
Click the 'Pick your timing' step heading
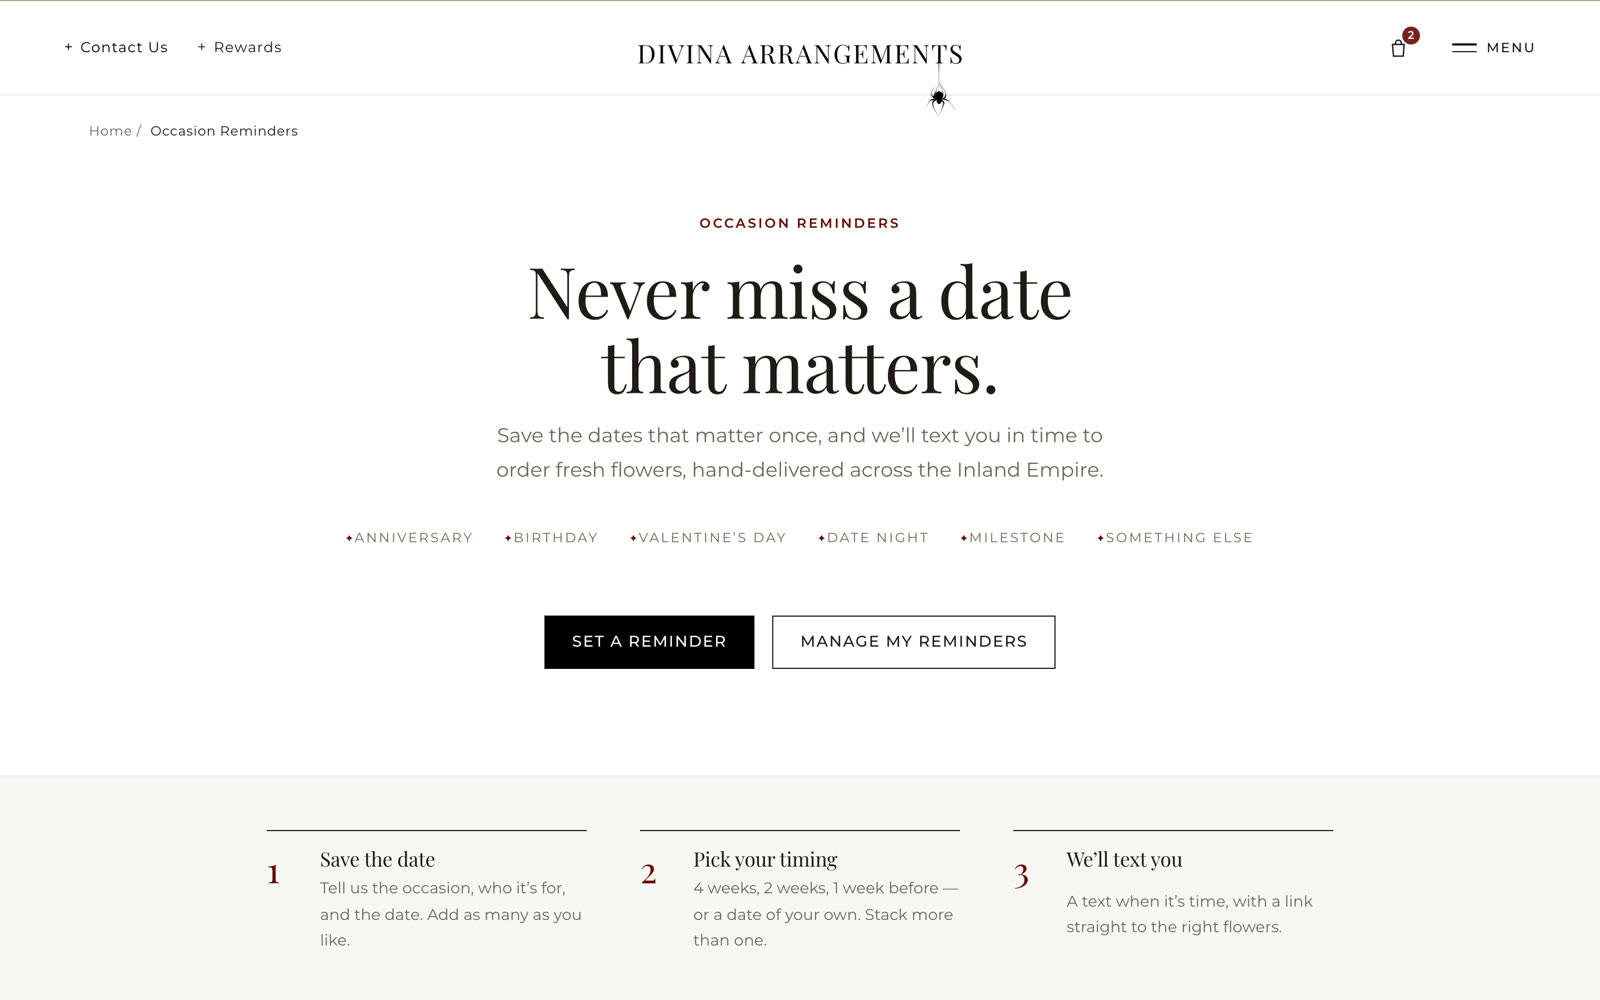tap(765, 860)
